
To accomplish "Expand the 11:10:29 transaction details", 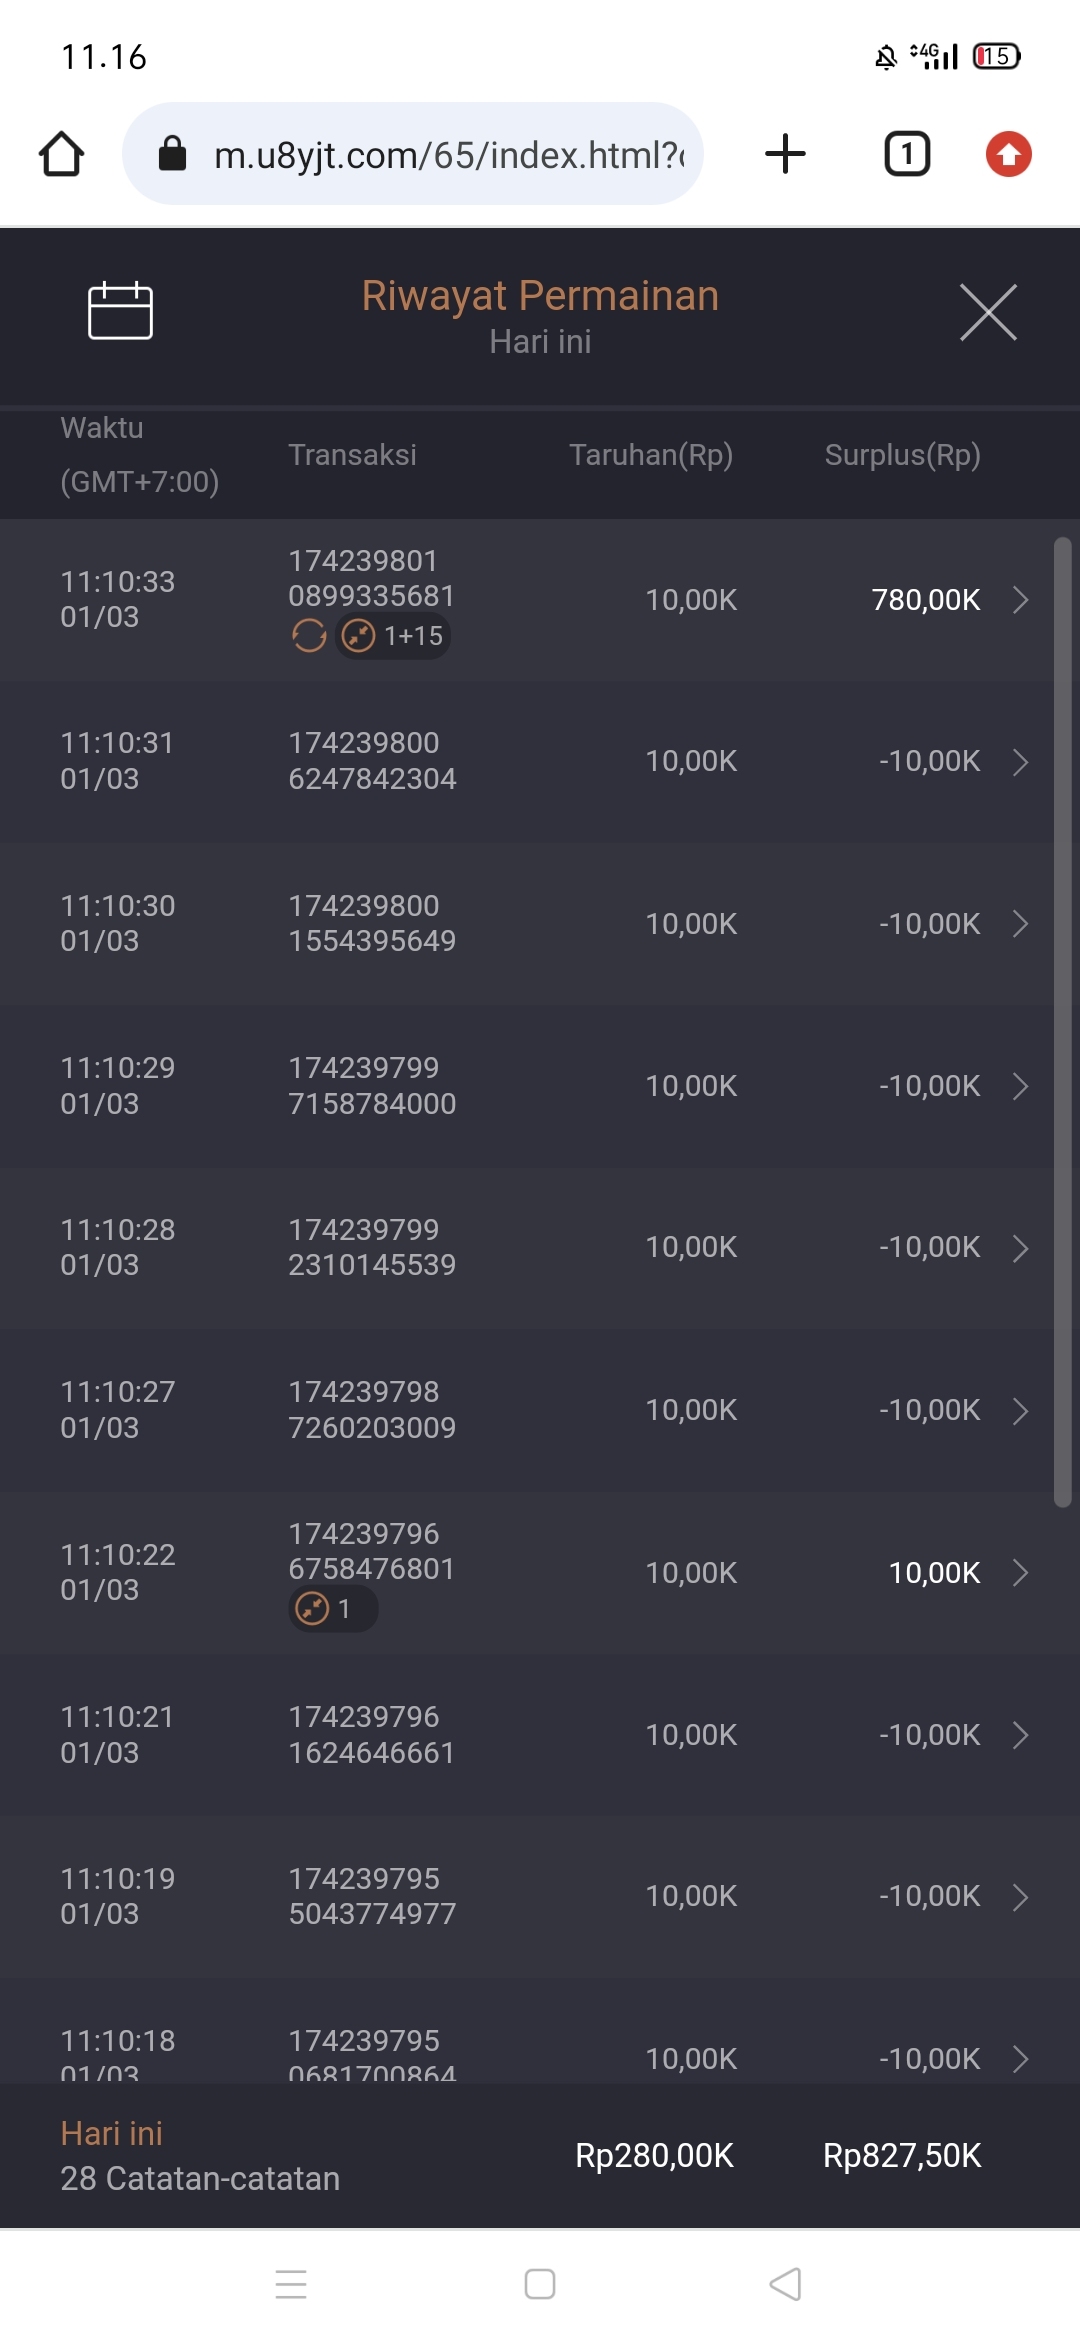I will (1020, 1086).
